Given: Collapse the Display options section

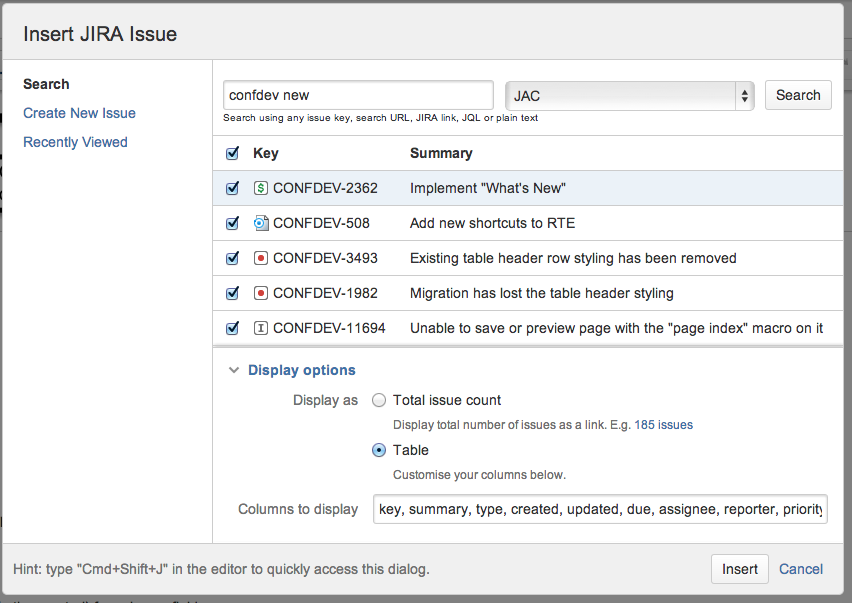Looking at the screenshot, I should click(x=234, y=369).
